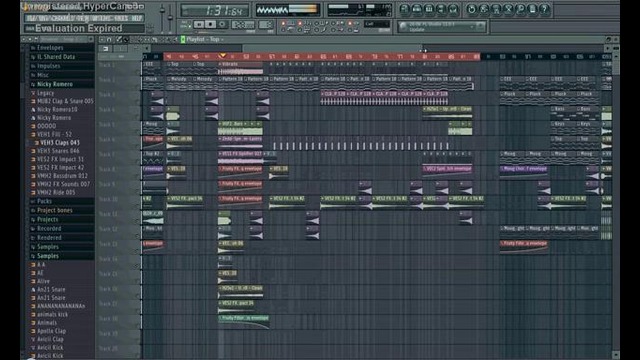The width and height of the screenshot is (640, 360).
Task: Click the Legacy item in browser
Action: 45,93
